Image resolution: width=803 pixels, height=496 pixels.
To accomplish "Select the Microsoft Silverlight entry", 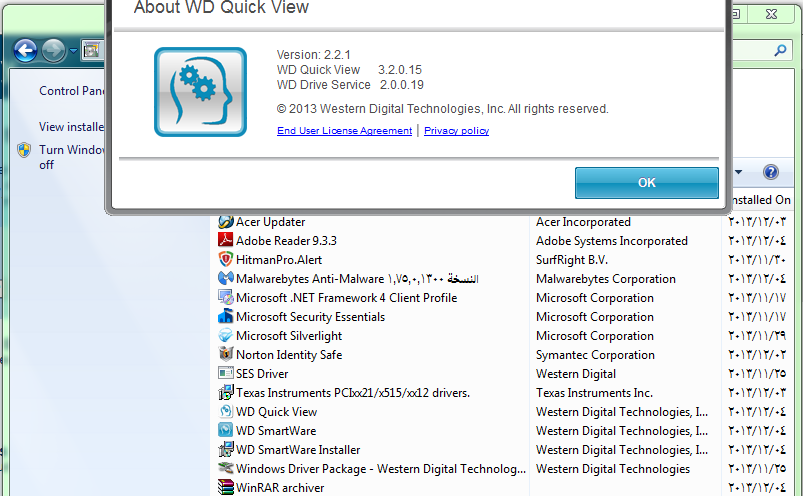I will pos(289,336).
